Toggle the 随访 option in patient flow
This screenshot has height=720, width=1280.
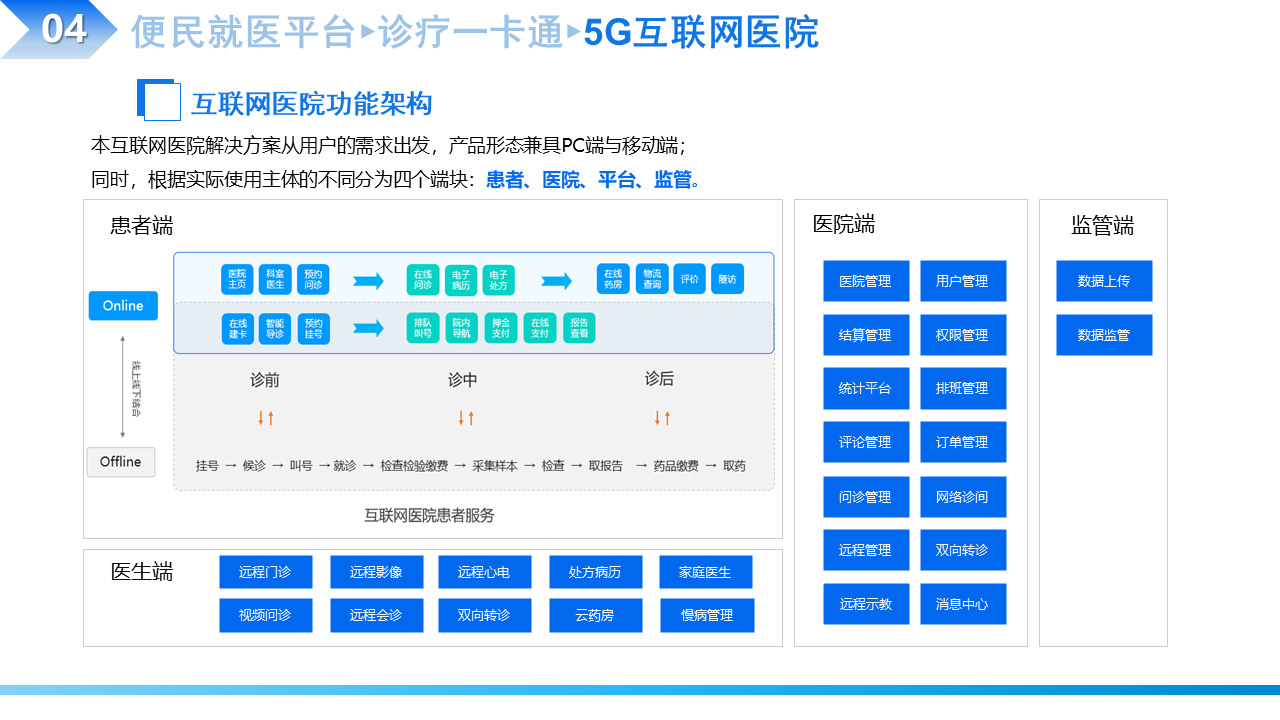pyautogui.click(x=728, y=278)
